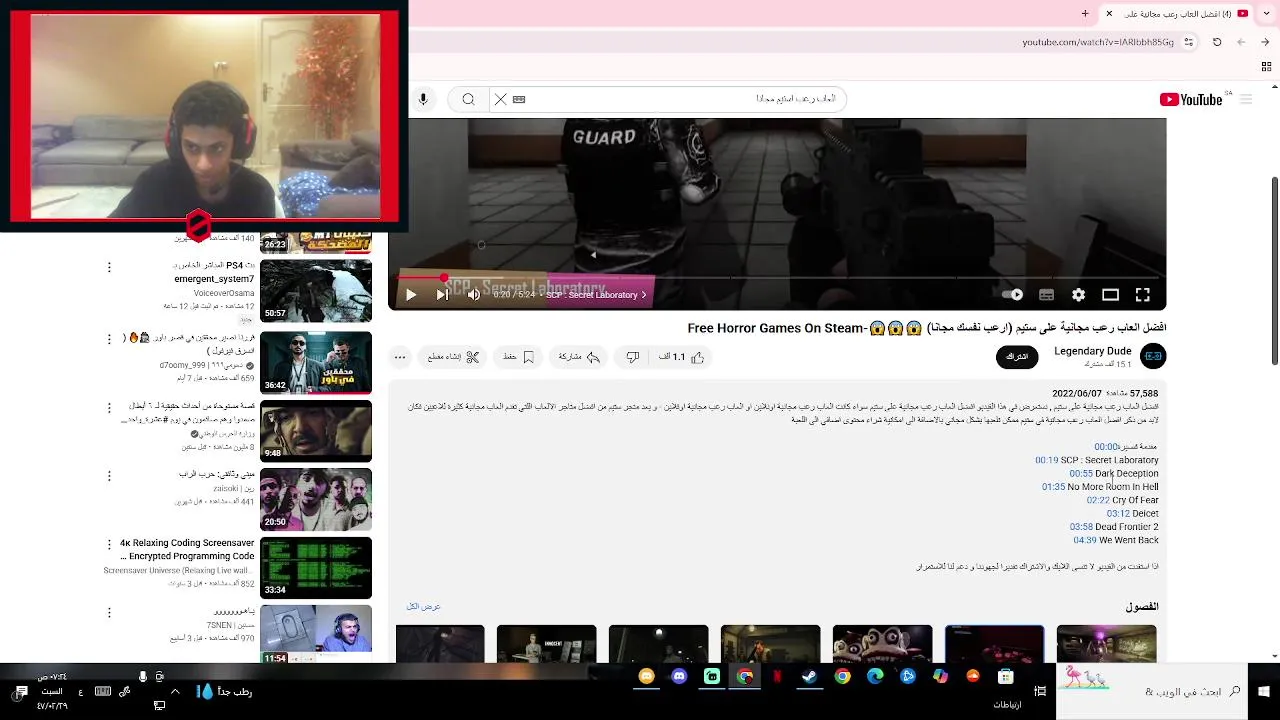Open the Windows Start menu
Screen dimensions: 1280x720
click(x=1264, y=691)
